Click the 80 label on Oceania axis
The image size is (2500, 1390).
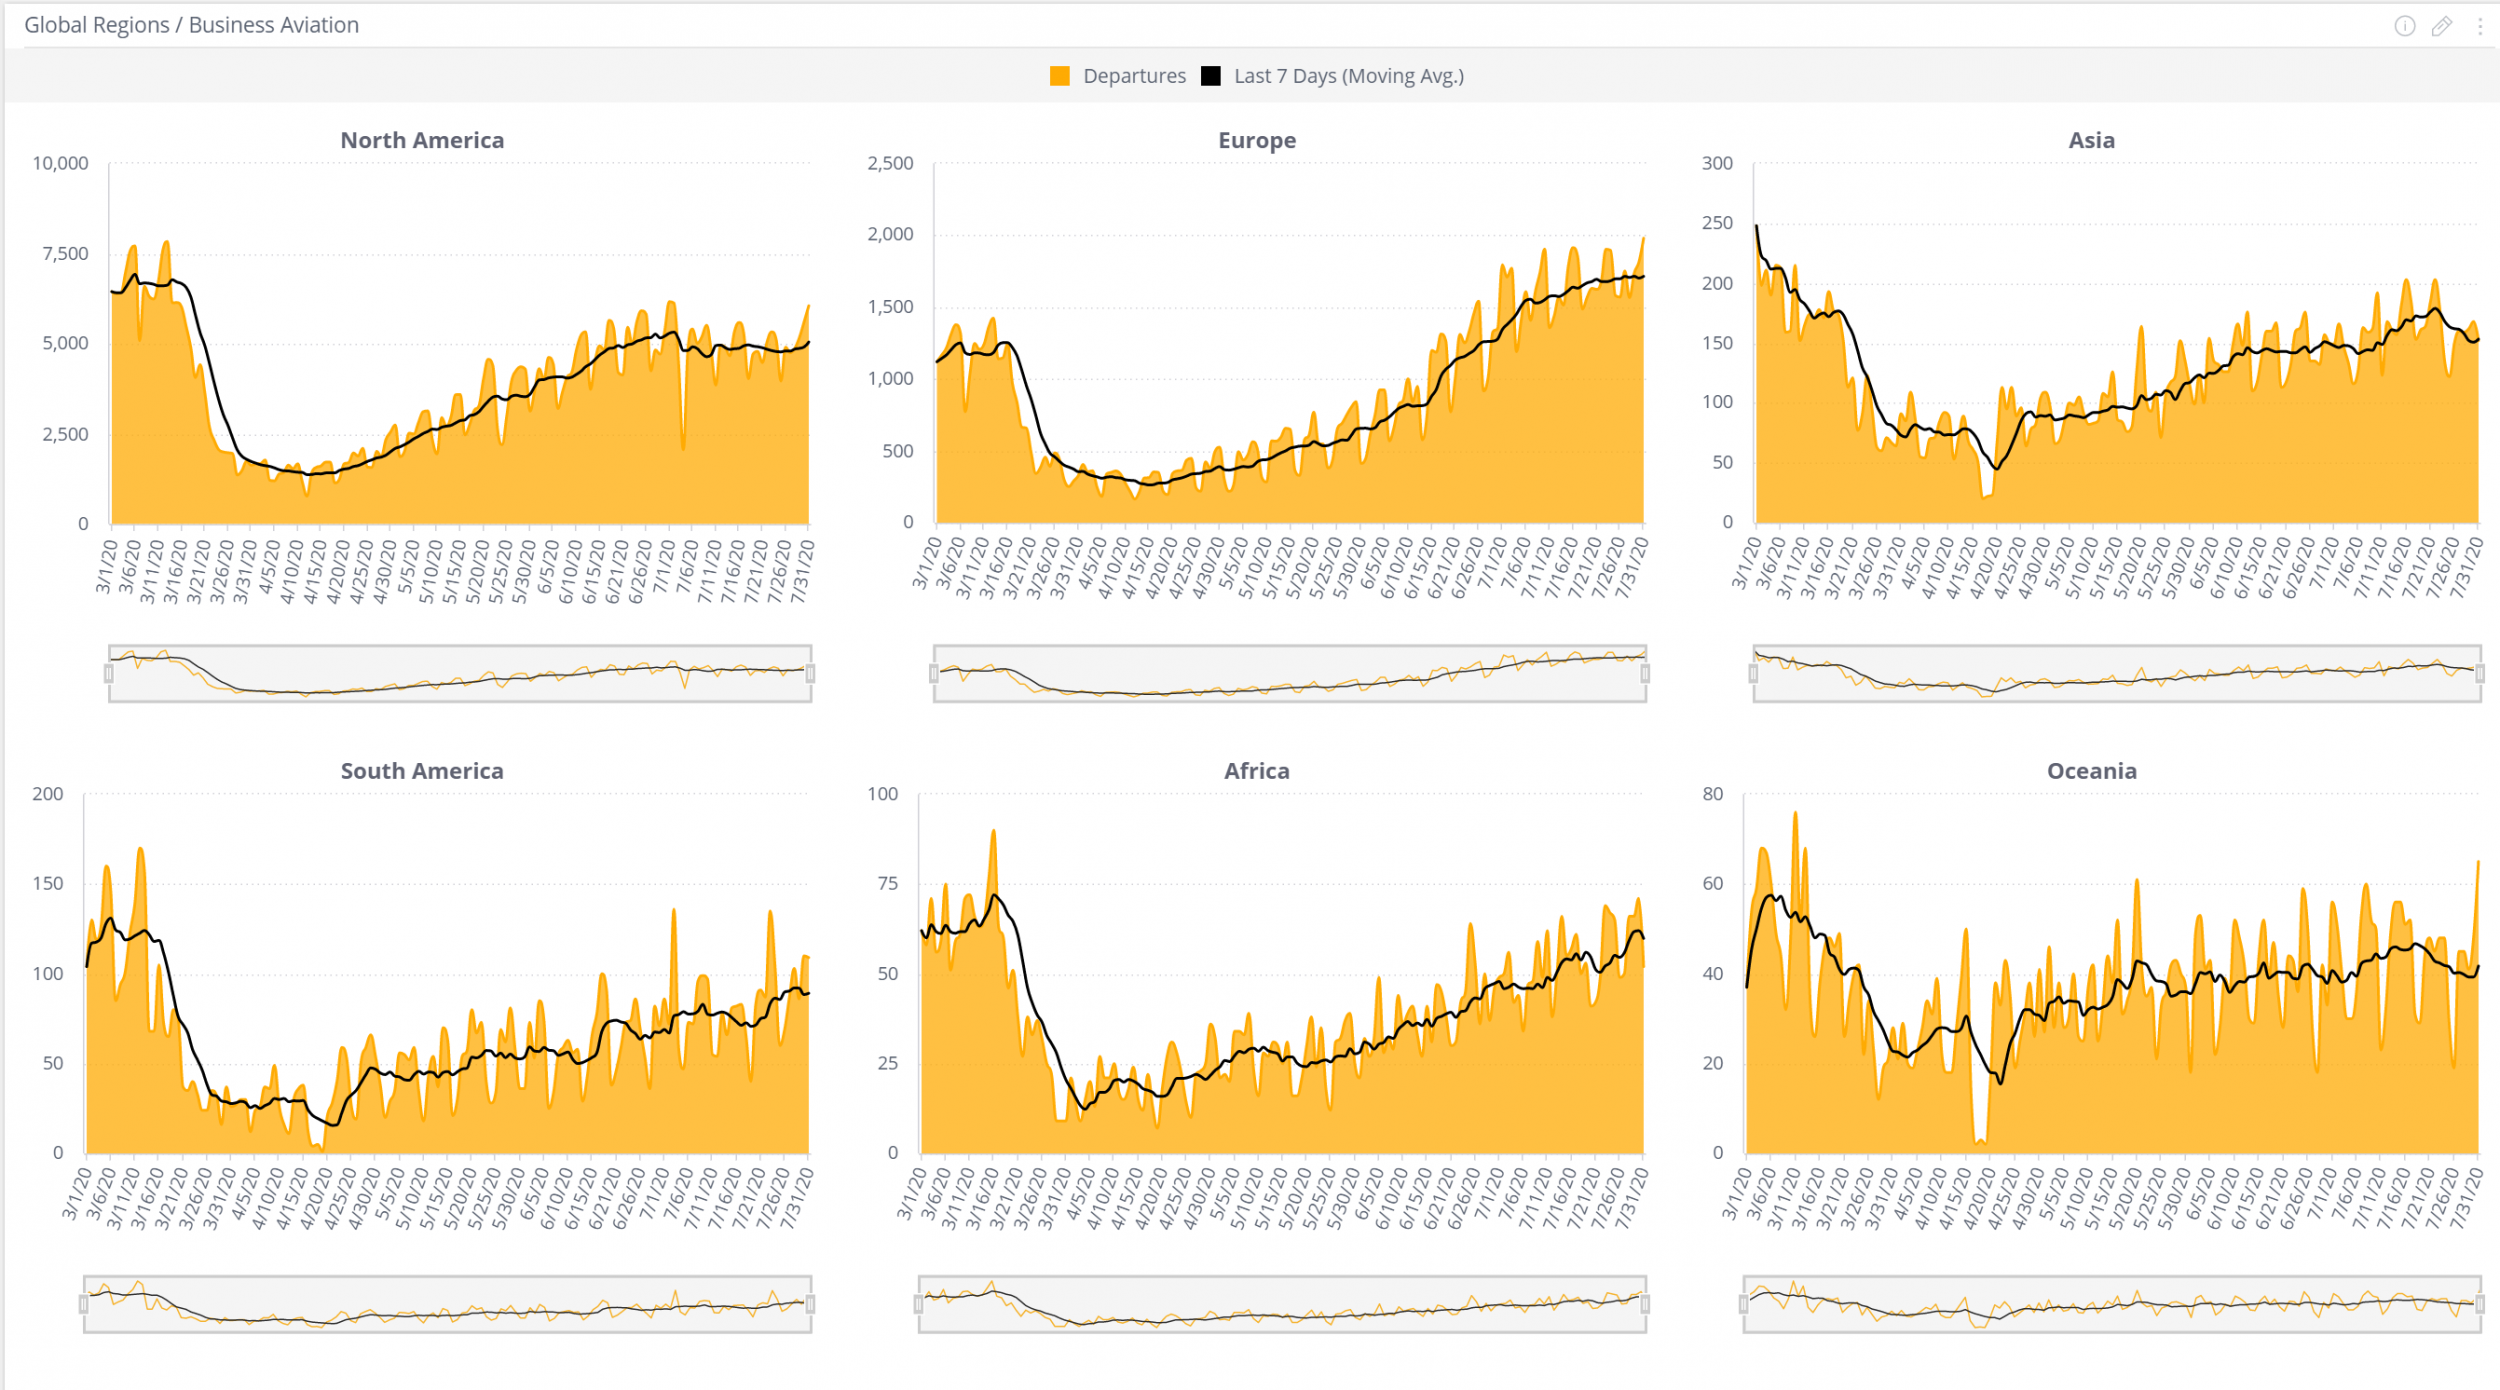pyautogui.click(x=1713, y=794)
